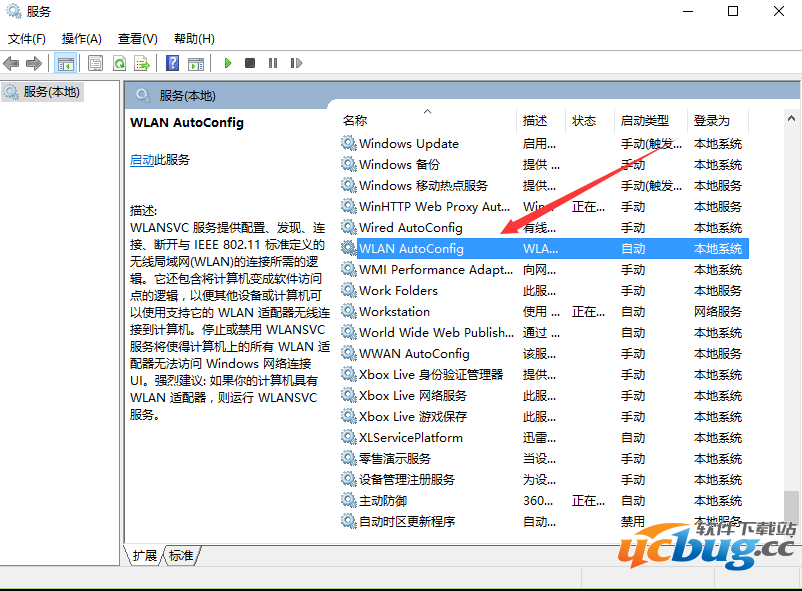Click the Wired AutoConfig gear icon
Image resolution: width=802 pixels, height=591 pixels.
[348, 227]
